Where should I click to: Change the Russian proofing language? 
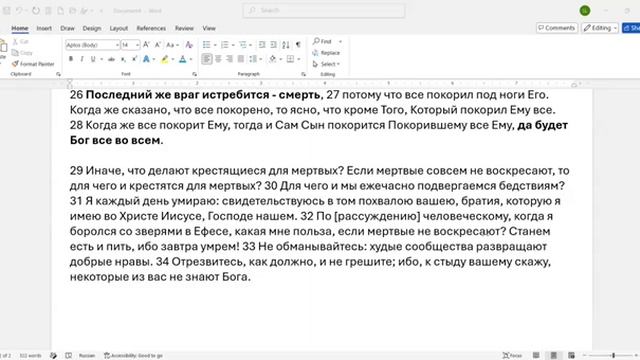pyautogui.click(x=87, y=356)
